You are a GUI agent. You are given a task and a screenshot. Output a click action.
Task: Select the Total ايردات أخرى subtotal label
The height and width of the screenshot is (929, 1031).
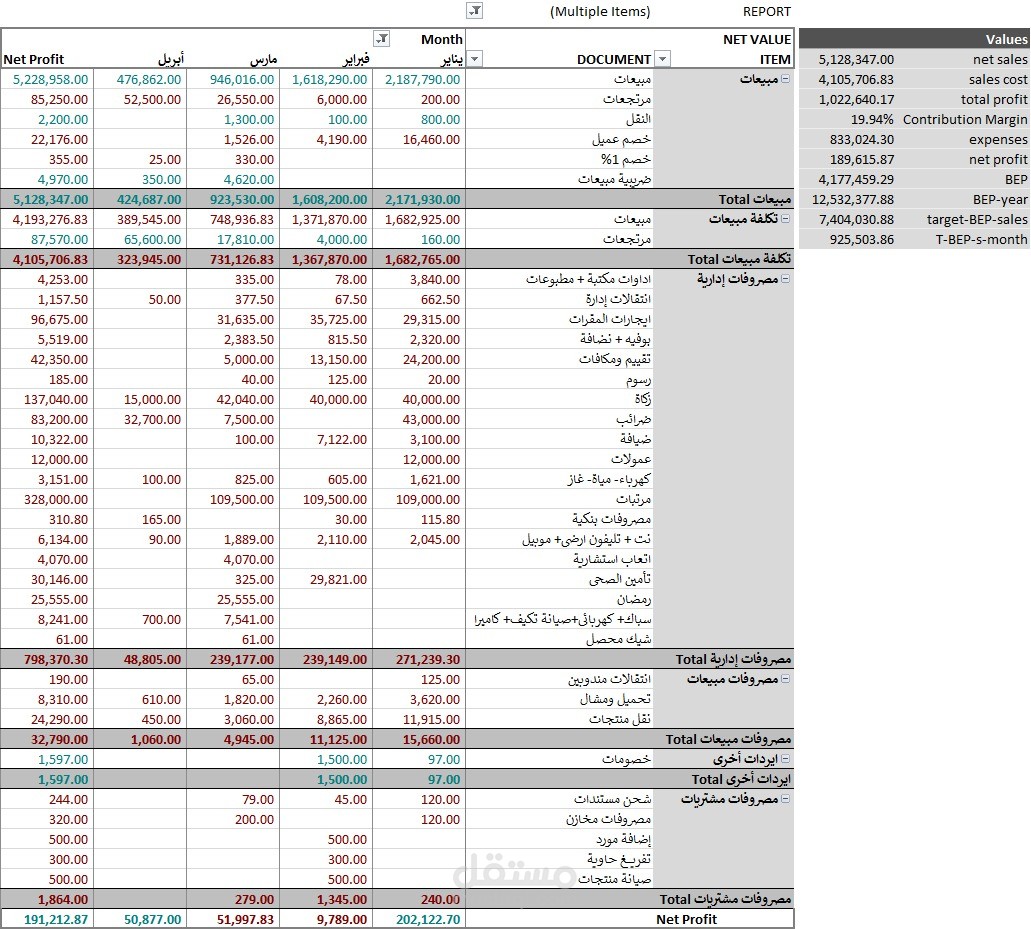click(x=741, y=779)
